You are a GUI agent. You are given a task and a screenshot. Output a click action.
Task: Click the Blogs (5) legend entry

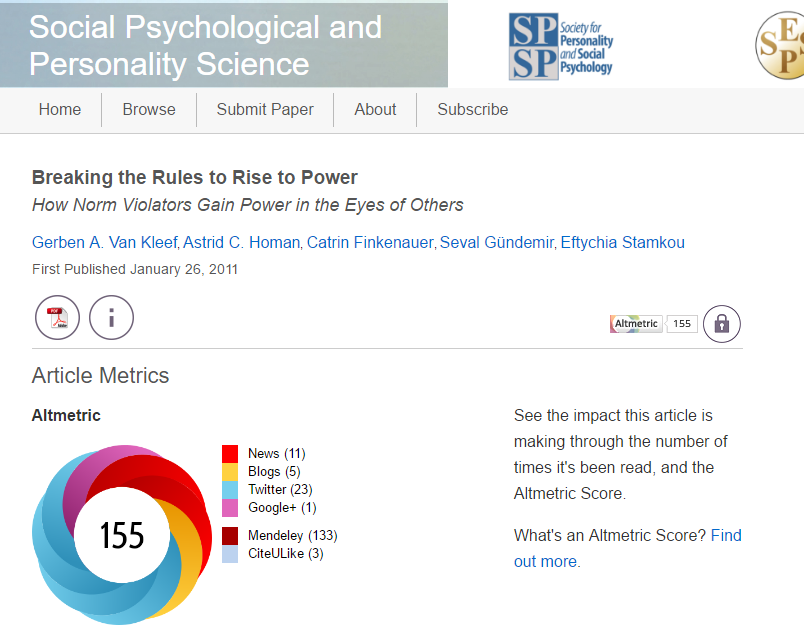coord(274,472)
